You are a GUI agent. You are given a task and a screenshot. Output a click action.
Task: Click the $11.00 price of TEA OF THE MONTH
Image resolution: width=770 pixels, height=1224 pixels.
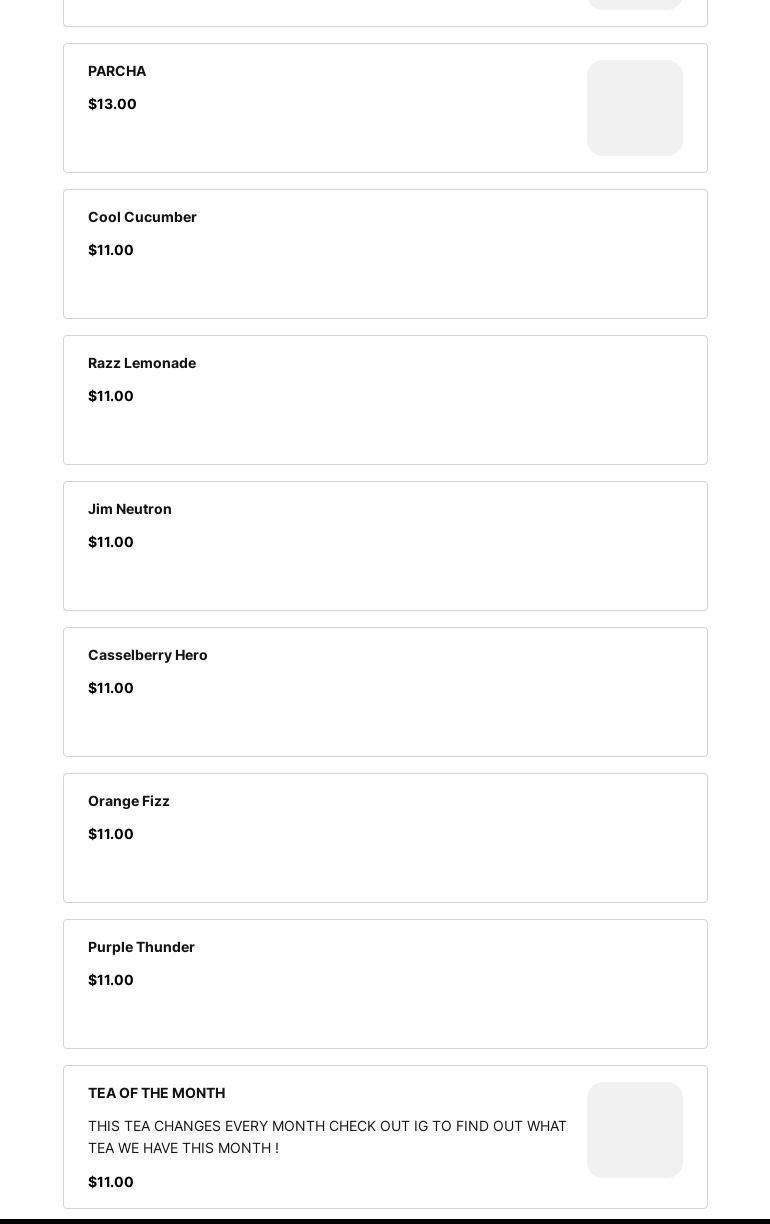[x=111, y=1182]
